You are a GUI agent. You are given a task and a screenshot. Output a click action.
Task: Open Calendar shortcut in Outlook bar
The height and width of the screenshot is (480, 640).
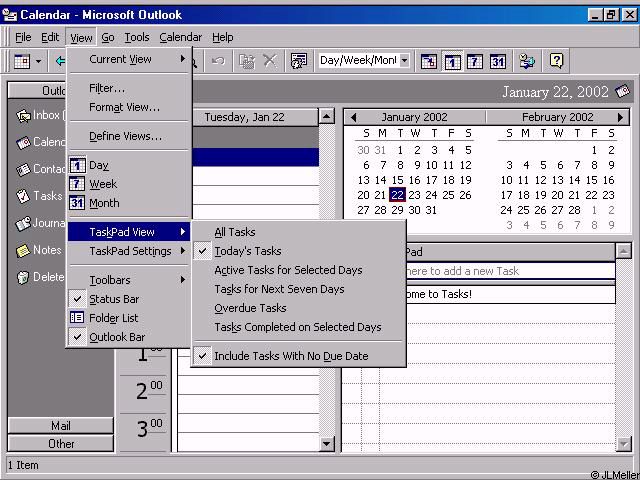40,142
